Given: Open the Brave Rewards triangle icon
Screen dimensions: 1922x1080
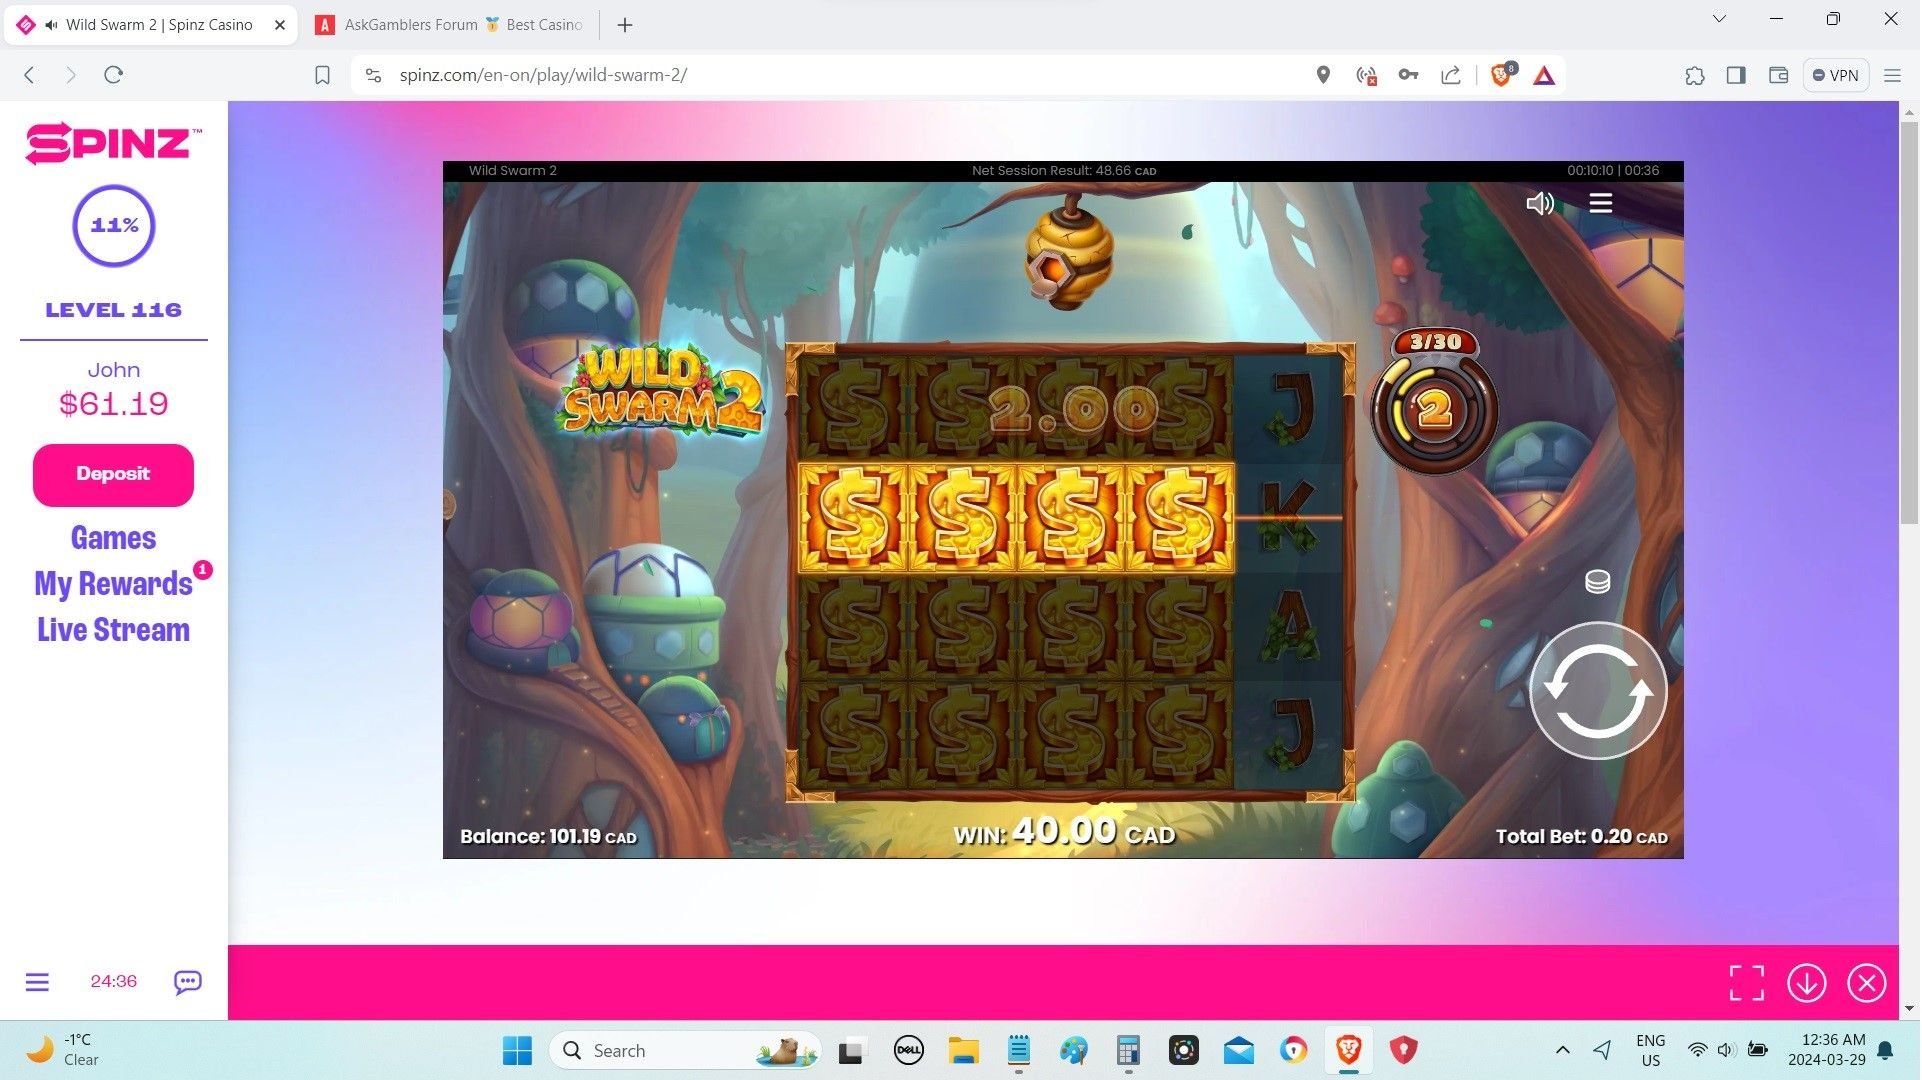Looking at the screenshot, I should 1544,74.
